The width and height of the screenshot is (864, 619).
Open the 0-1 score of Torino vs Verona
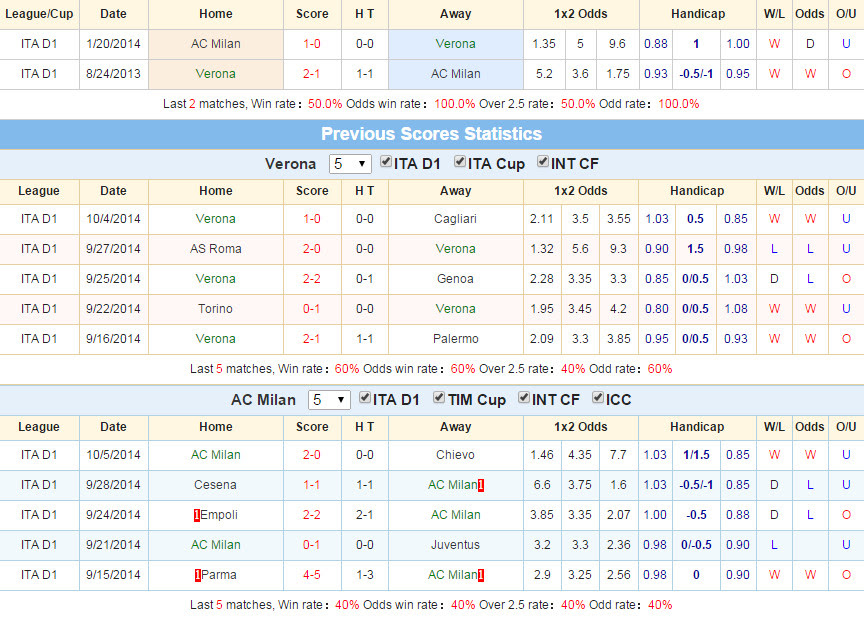[312, 309]
